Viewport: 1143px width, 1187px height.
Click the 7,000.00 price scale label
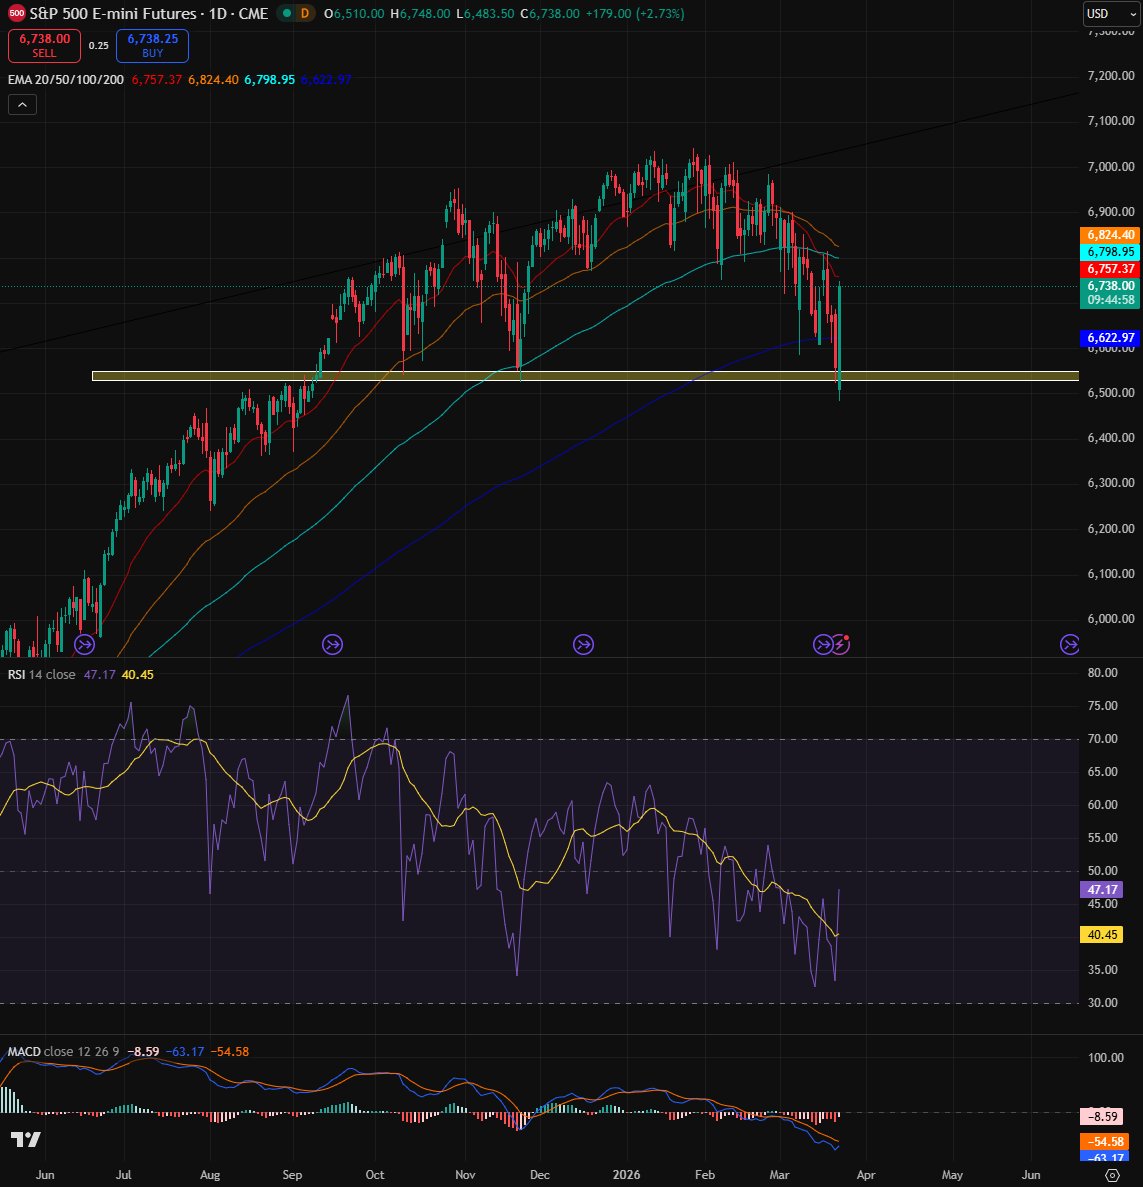coord(1110,167)
